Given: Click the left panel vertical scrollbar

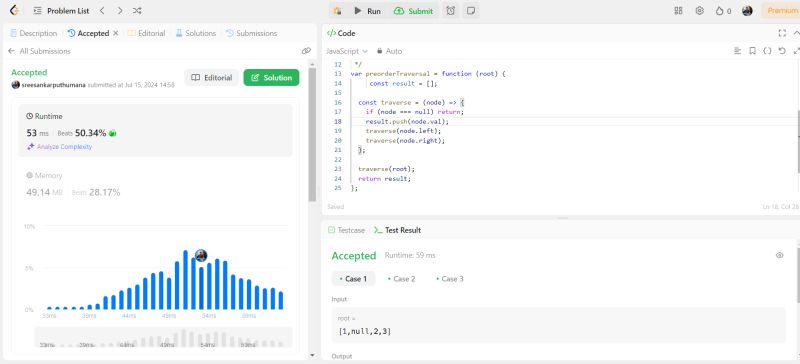Looking at the screenshot, I should click(x=312, y=134).
